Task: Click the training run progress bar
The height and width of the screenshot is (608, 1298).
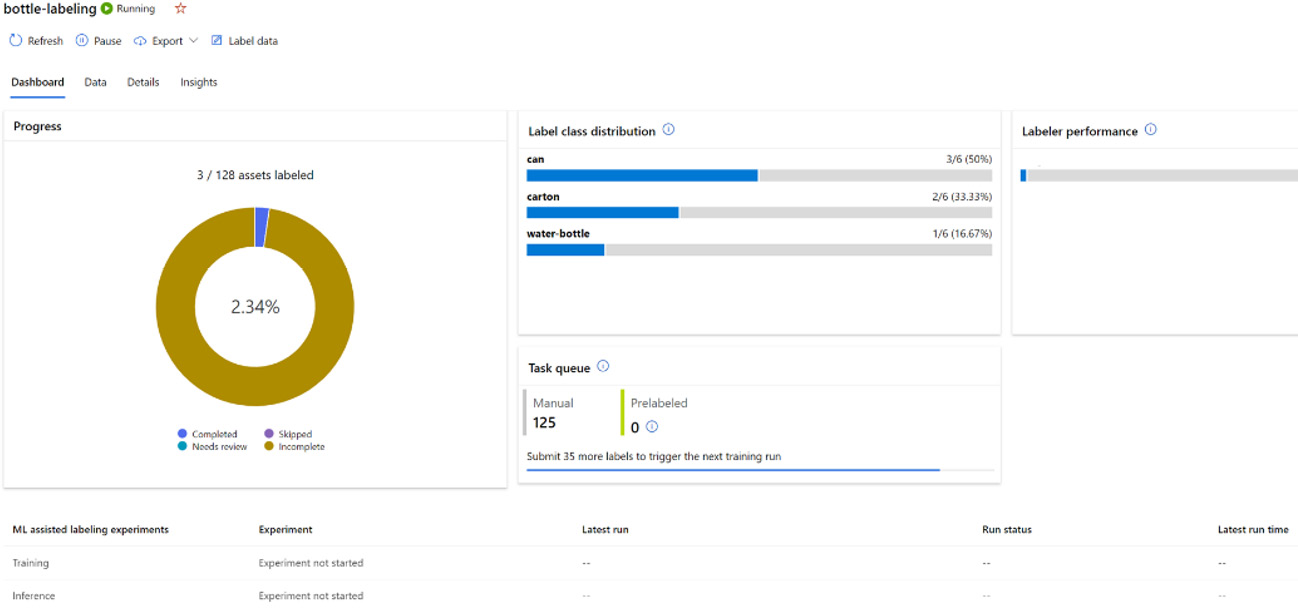Action: 760,469
